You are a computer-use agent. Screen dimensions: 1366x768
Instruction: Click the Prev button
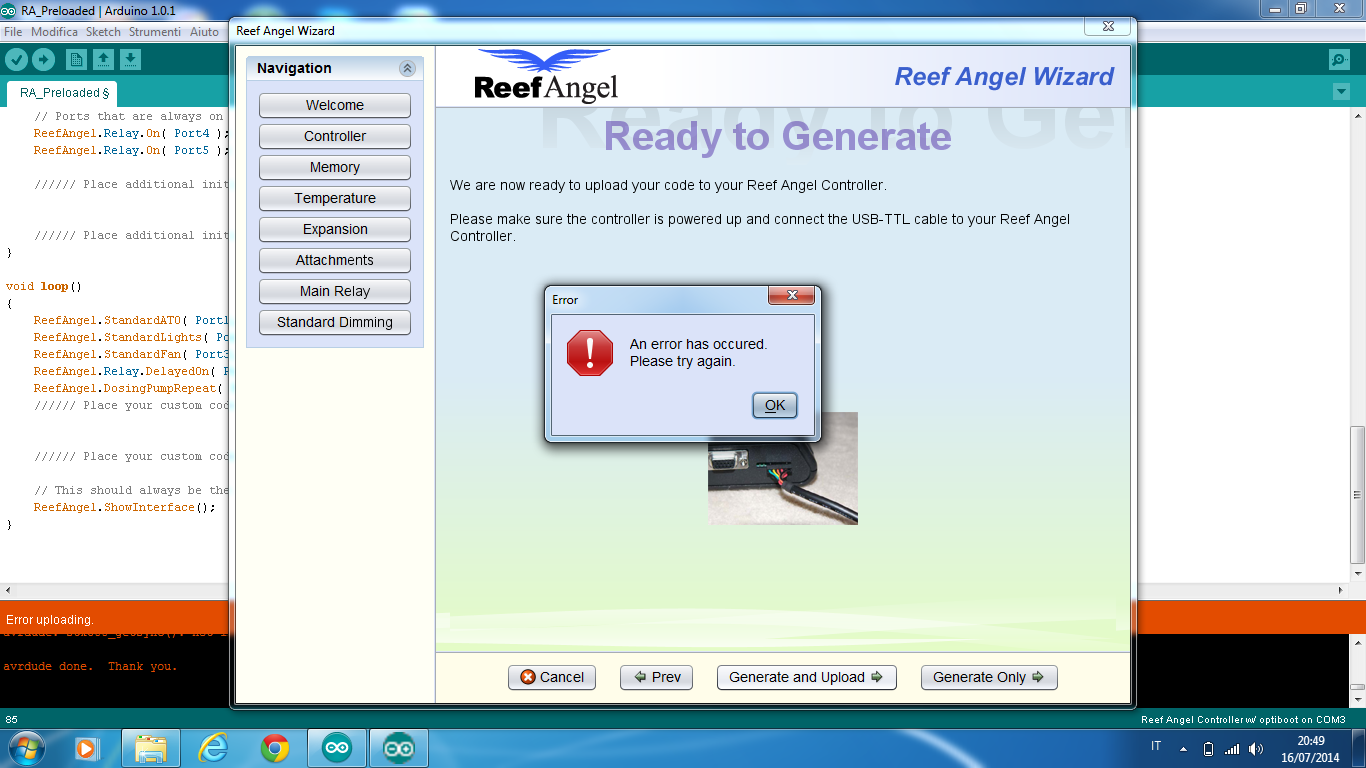point(656,677)
